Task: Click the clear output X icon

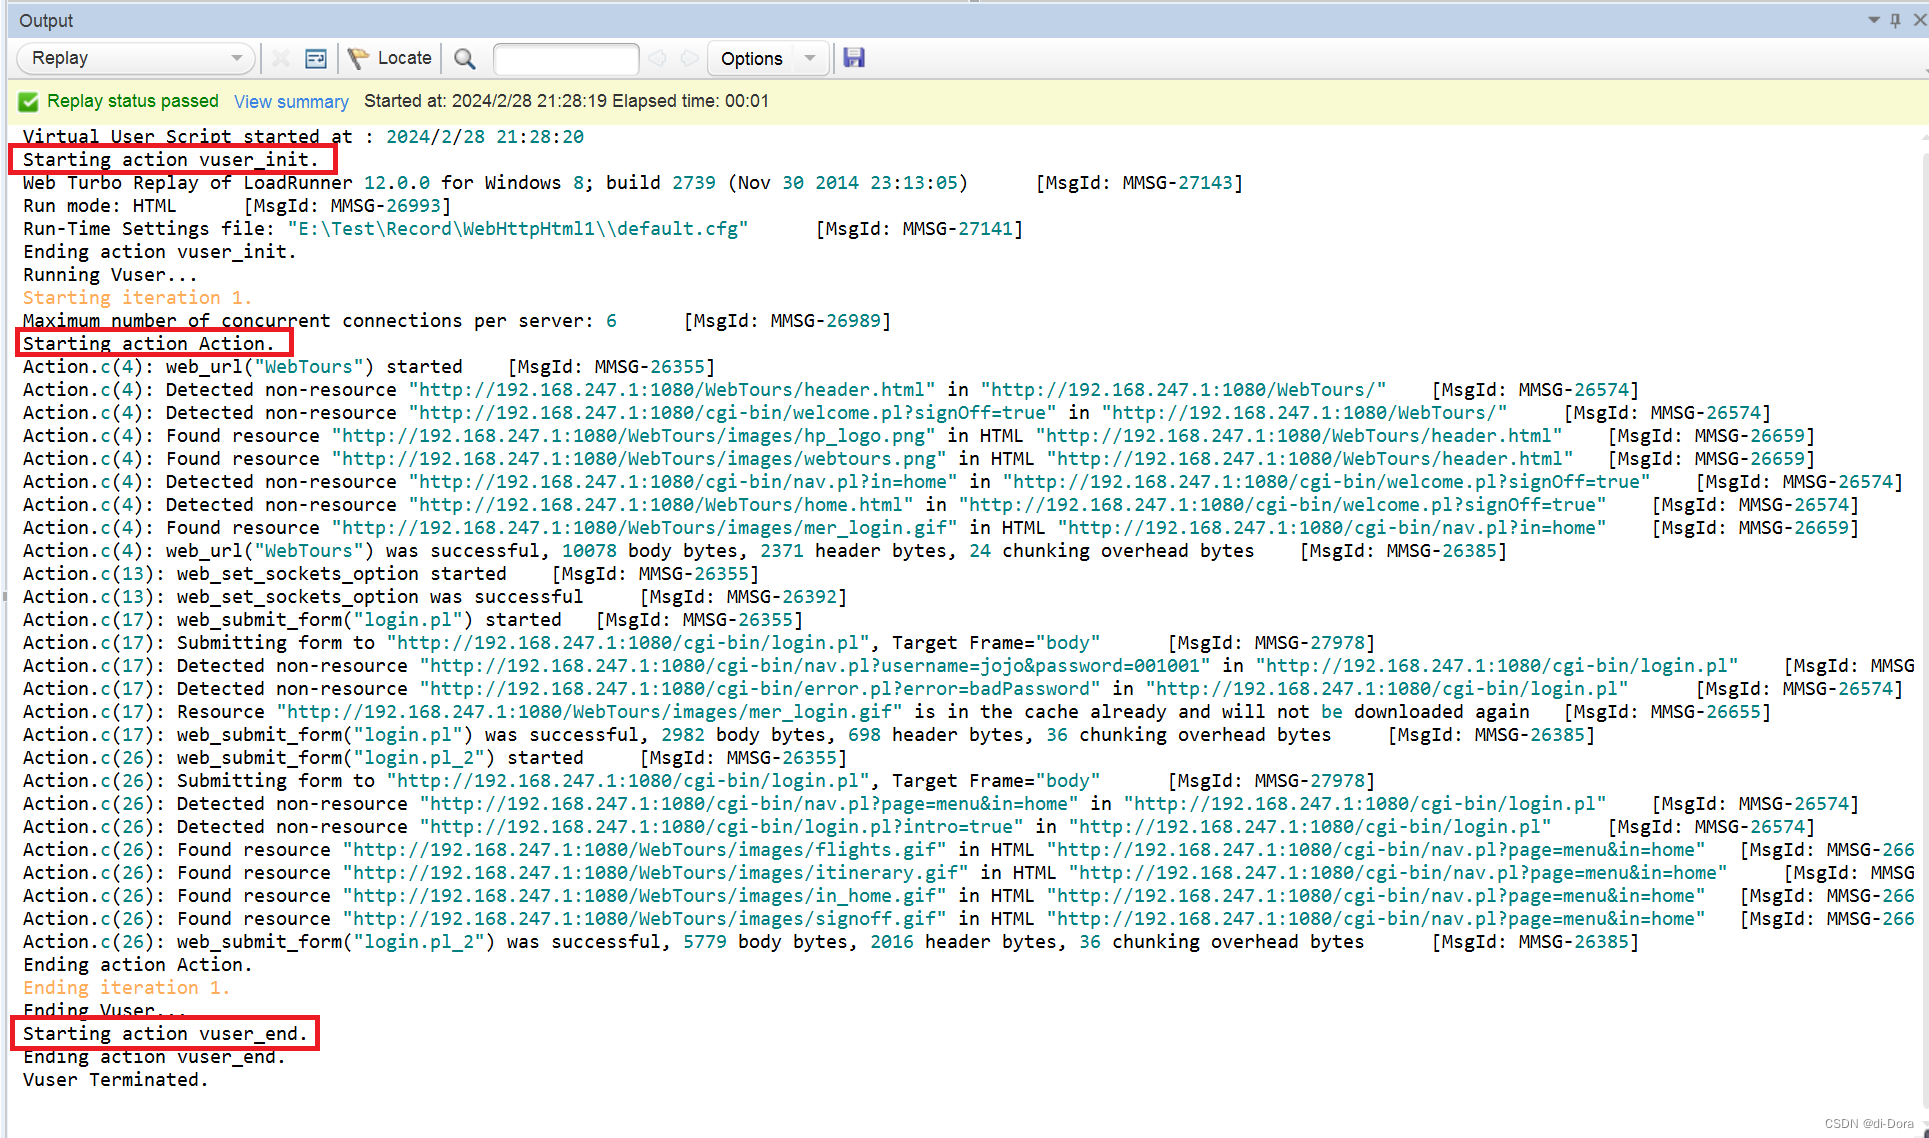Action: (x=281, y=58)
